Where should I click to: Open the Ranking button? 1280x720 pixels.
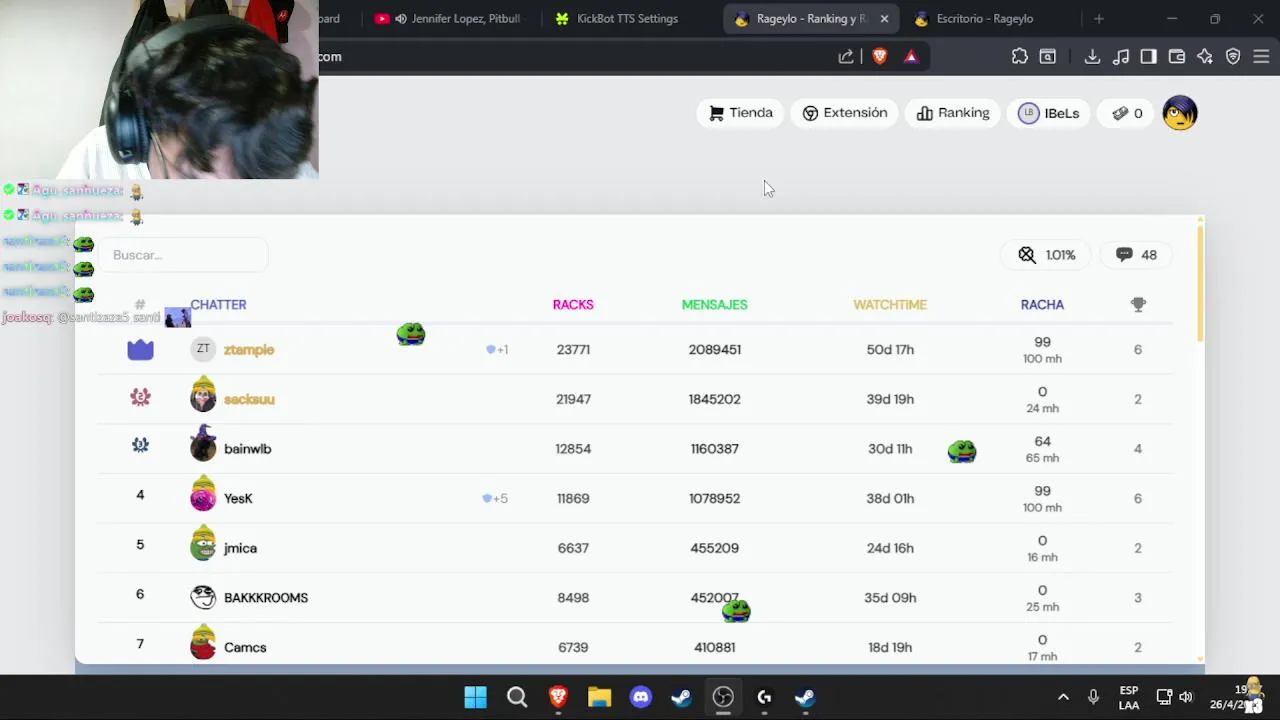pos(953,113)
